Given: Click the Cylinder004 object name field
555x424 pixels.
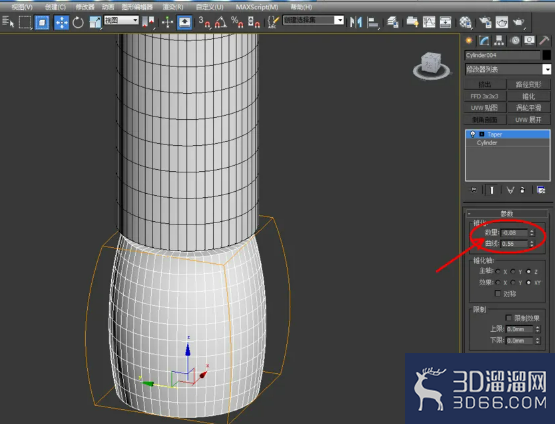Looking at the screenshot, I should tap(502, 55).
